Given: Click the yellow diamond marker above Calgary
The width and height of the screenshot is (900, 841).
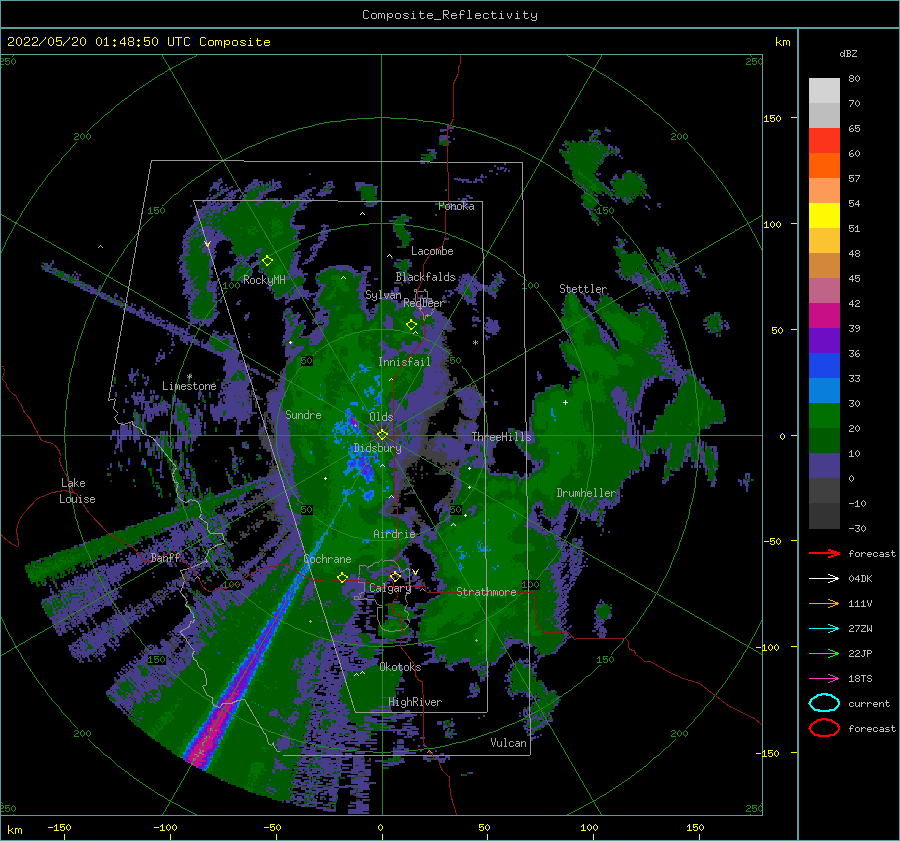Looking at the screenshot, I should (x=395, y=576).
